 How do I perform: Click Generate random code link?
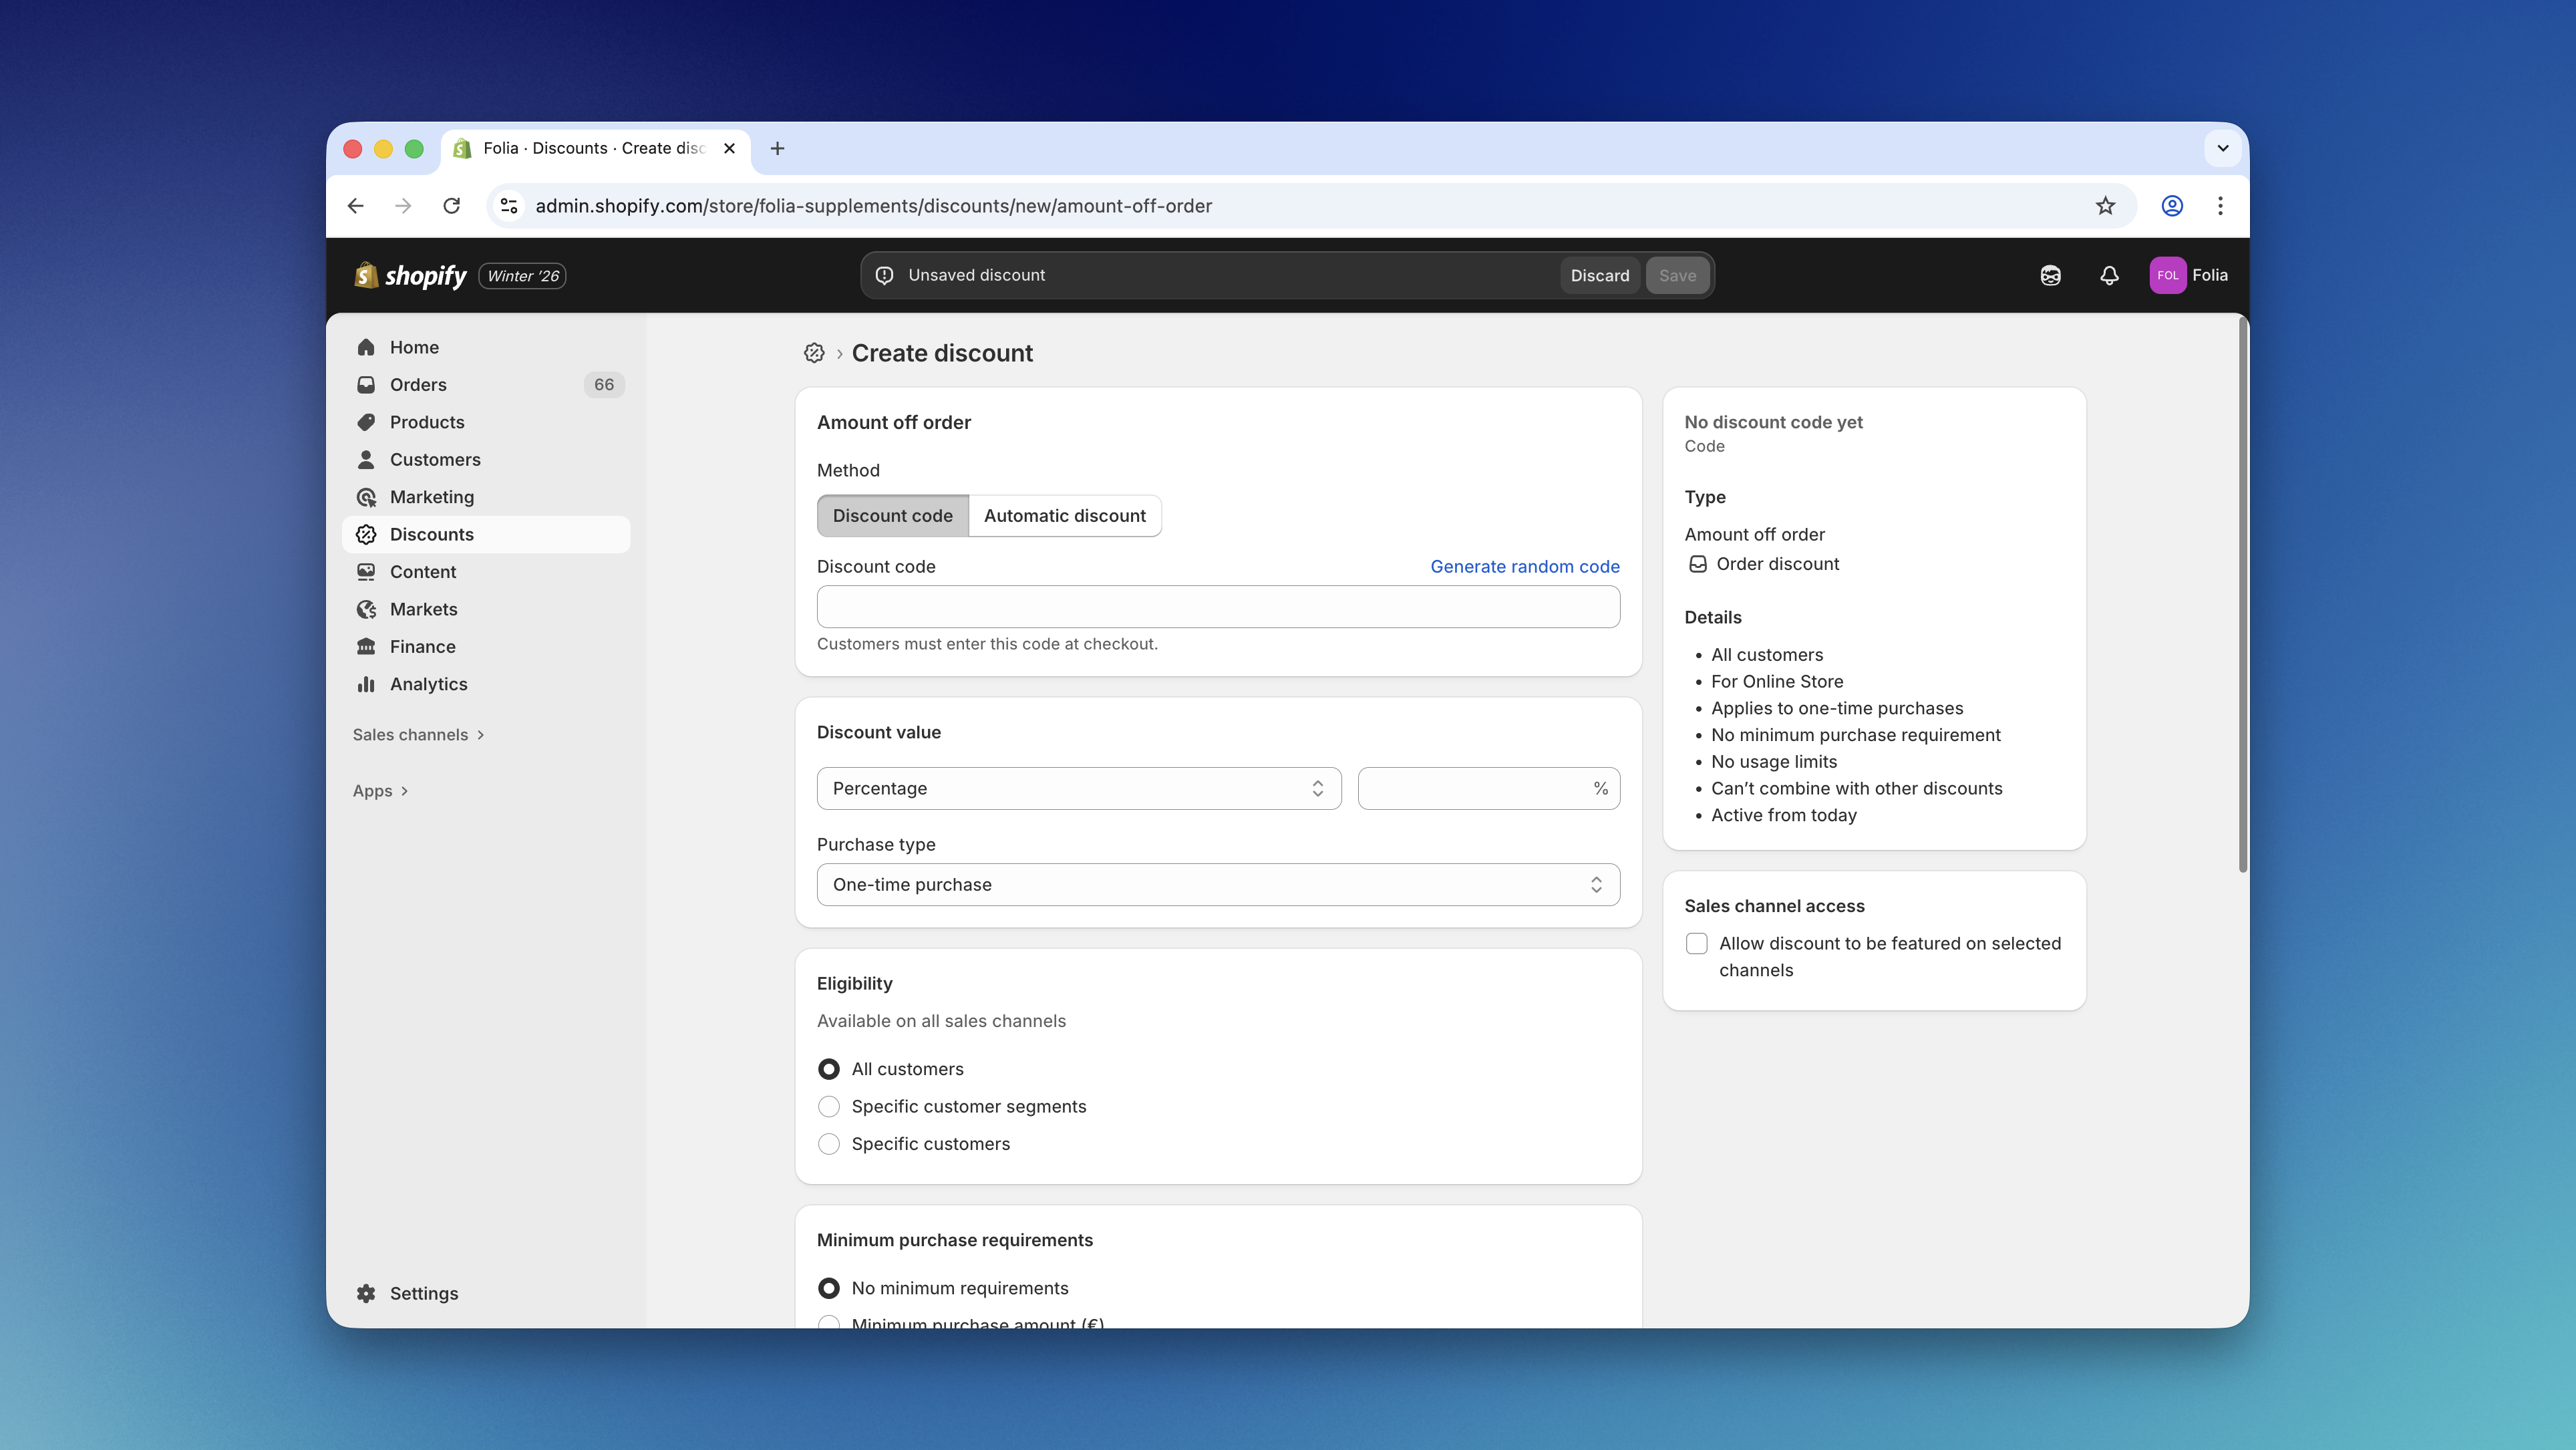coord(1524,566)
